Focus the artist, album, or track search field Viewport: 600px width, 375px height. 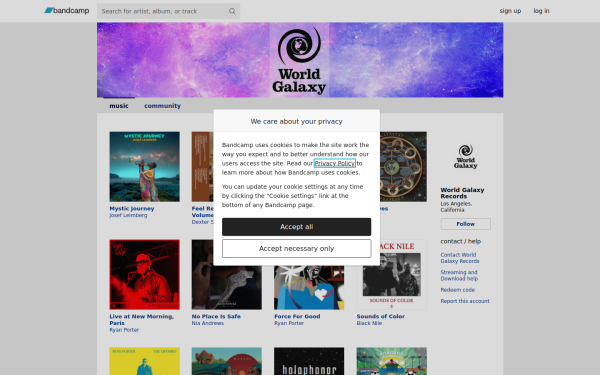click(x=168, y=11)
